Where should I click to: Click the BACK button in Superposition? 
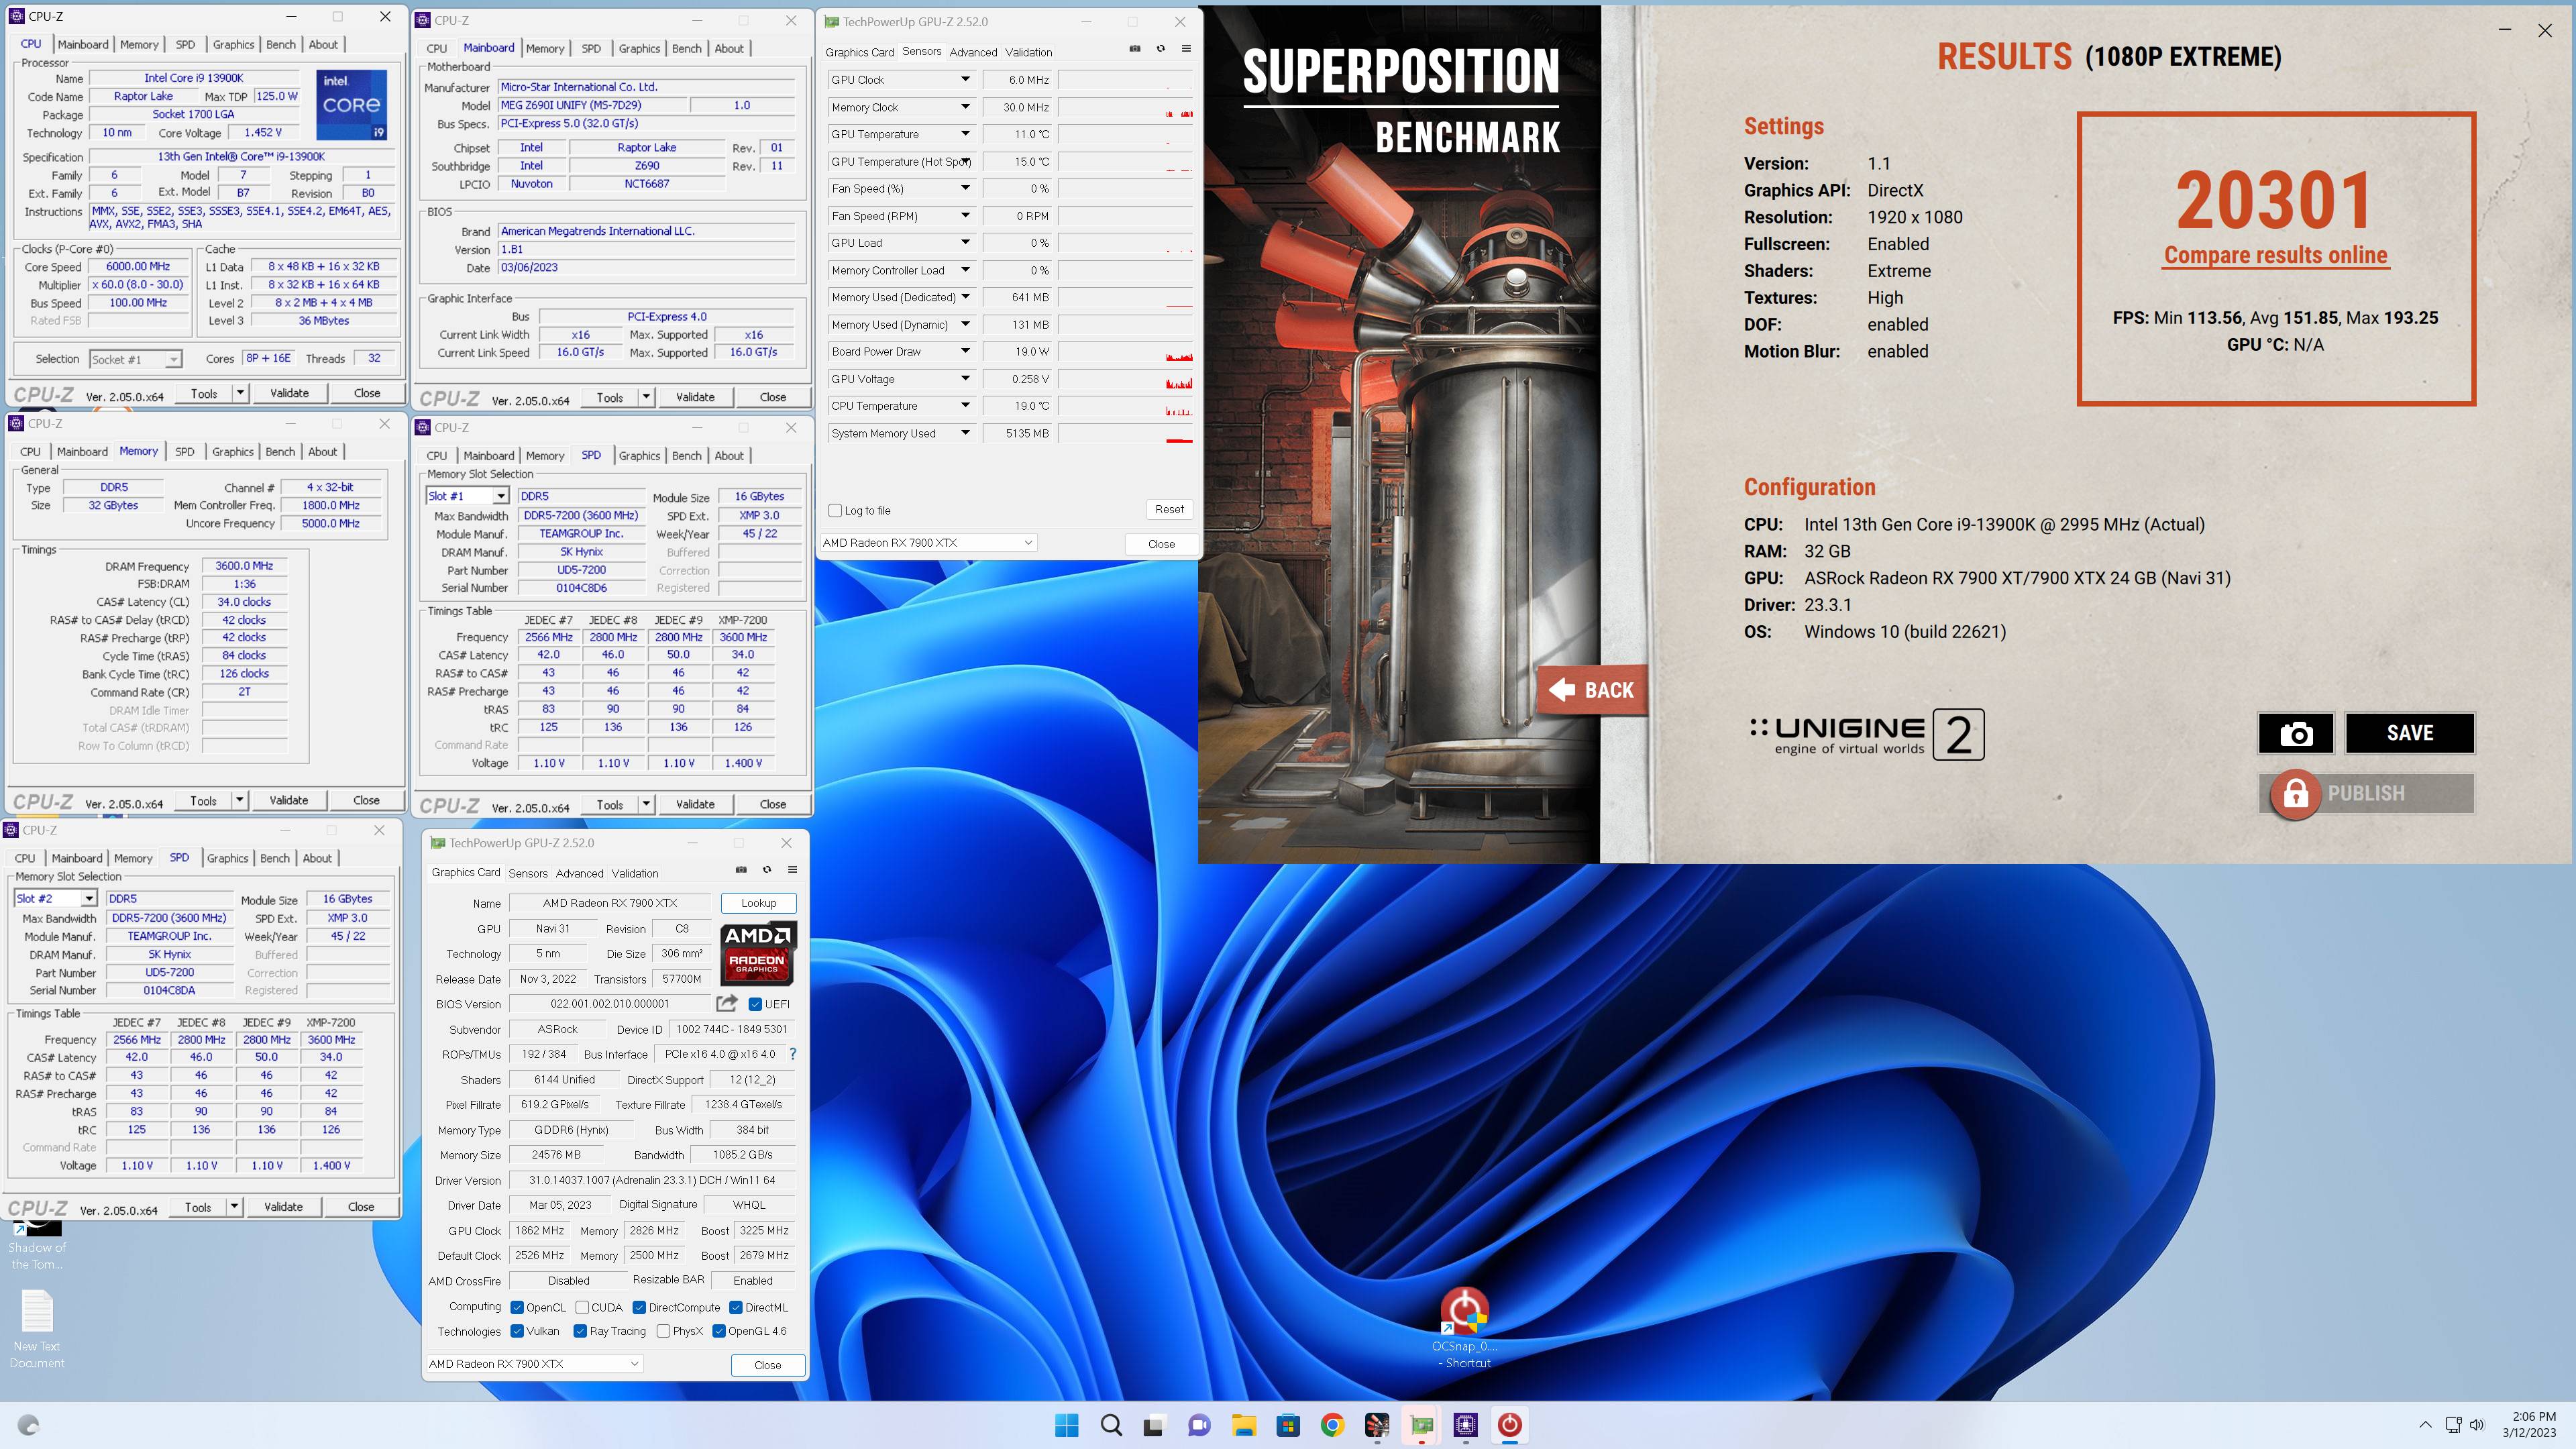(x=1592, y=690)
